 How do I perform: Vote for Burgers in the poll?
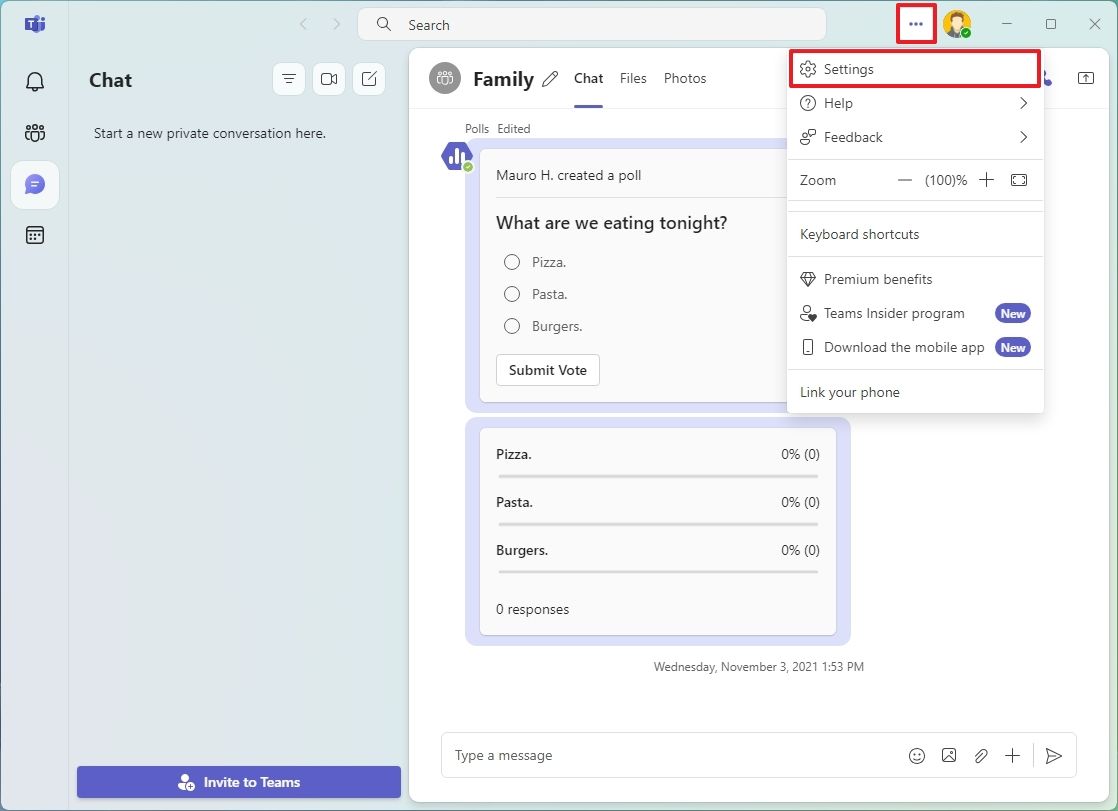point(512,326)
